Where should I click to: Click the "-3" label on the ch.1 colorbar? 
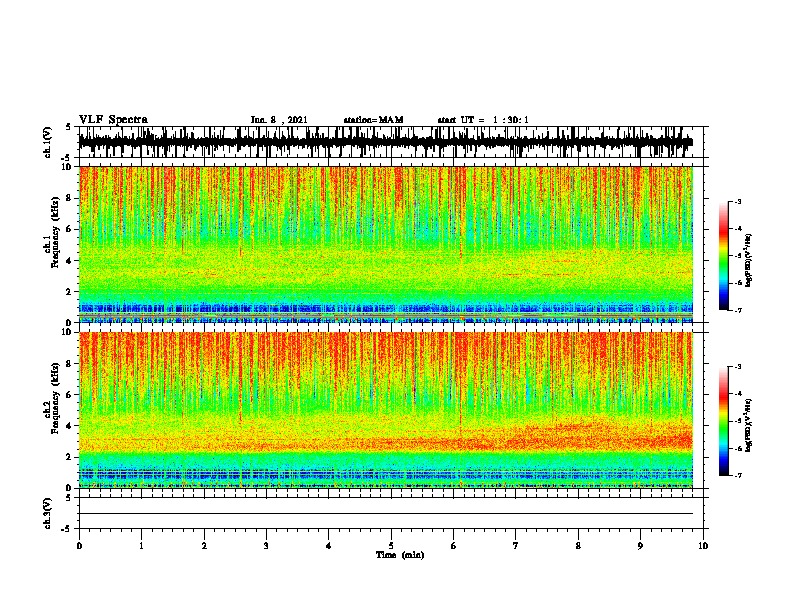pos(738,201)
